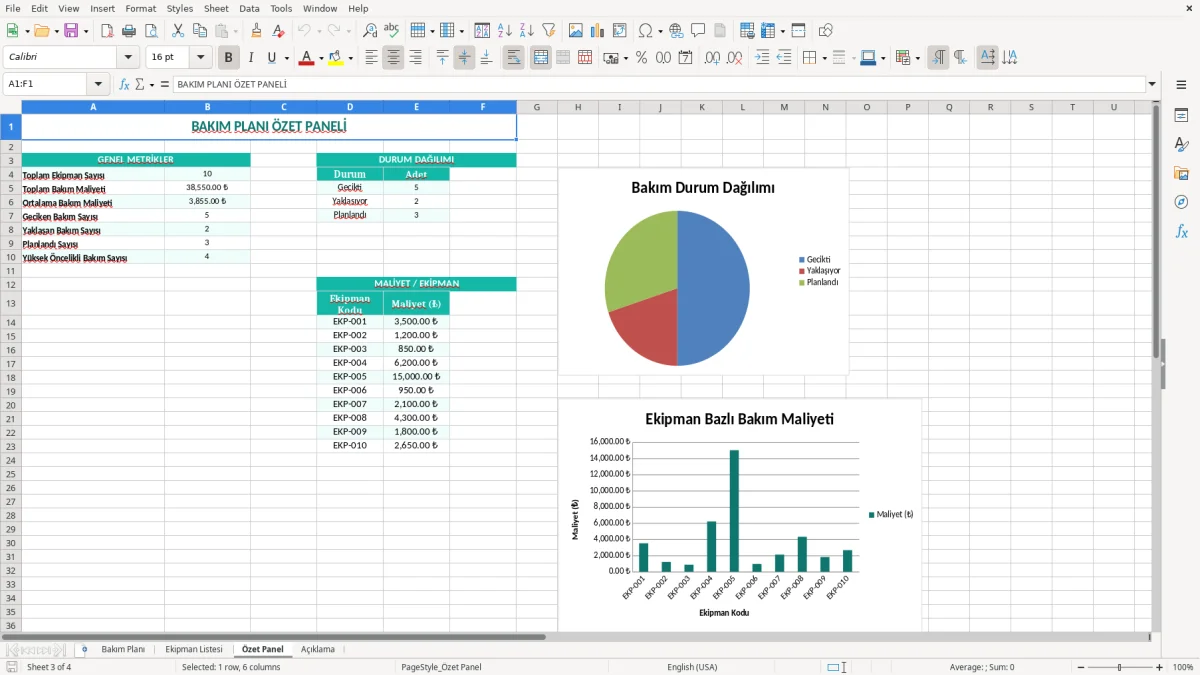Insert Hyperlink globe icon
The image size is (1200, 675).
point(677,31)
